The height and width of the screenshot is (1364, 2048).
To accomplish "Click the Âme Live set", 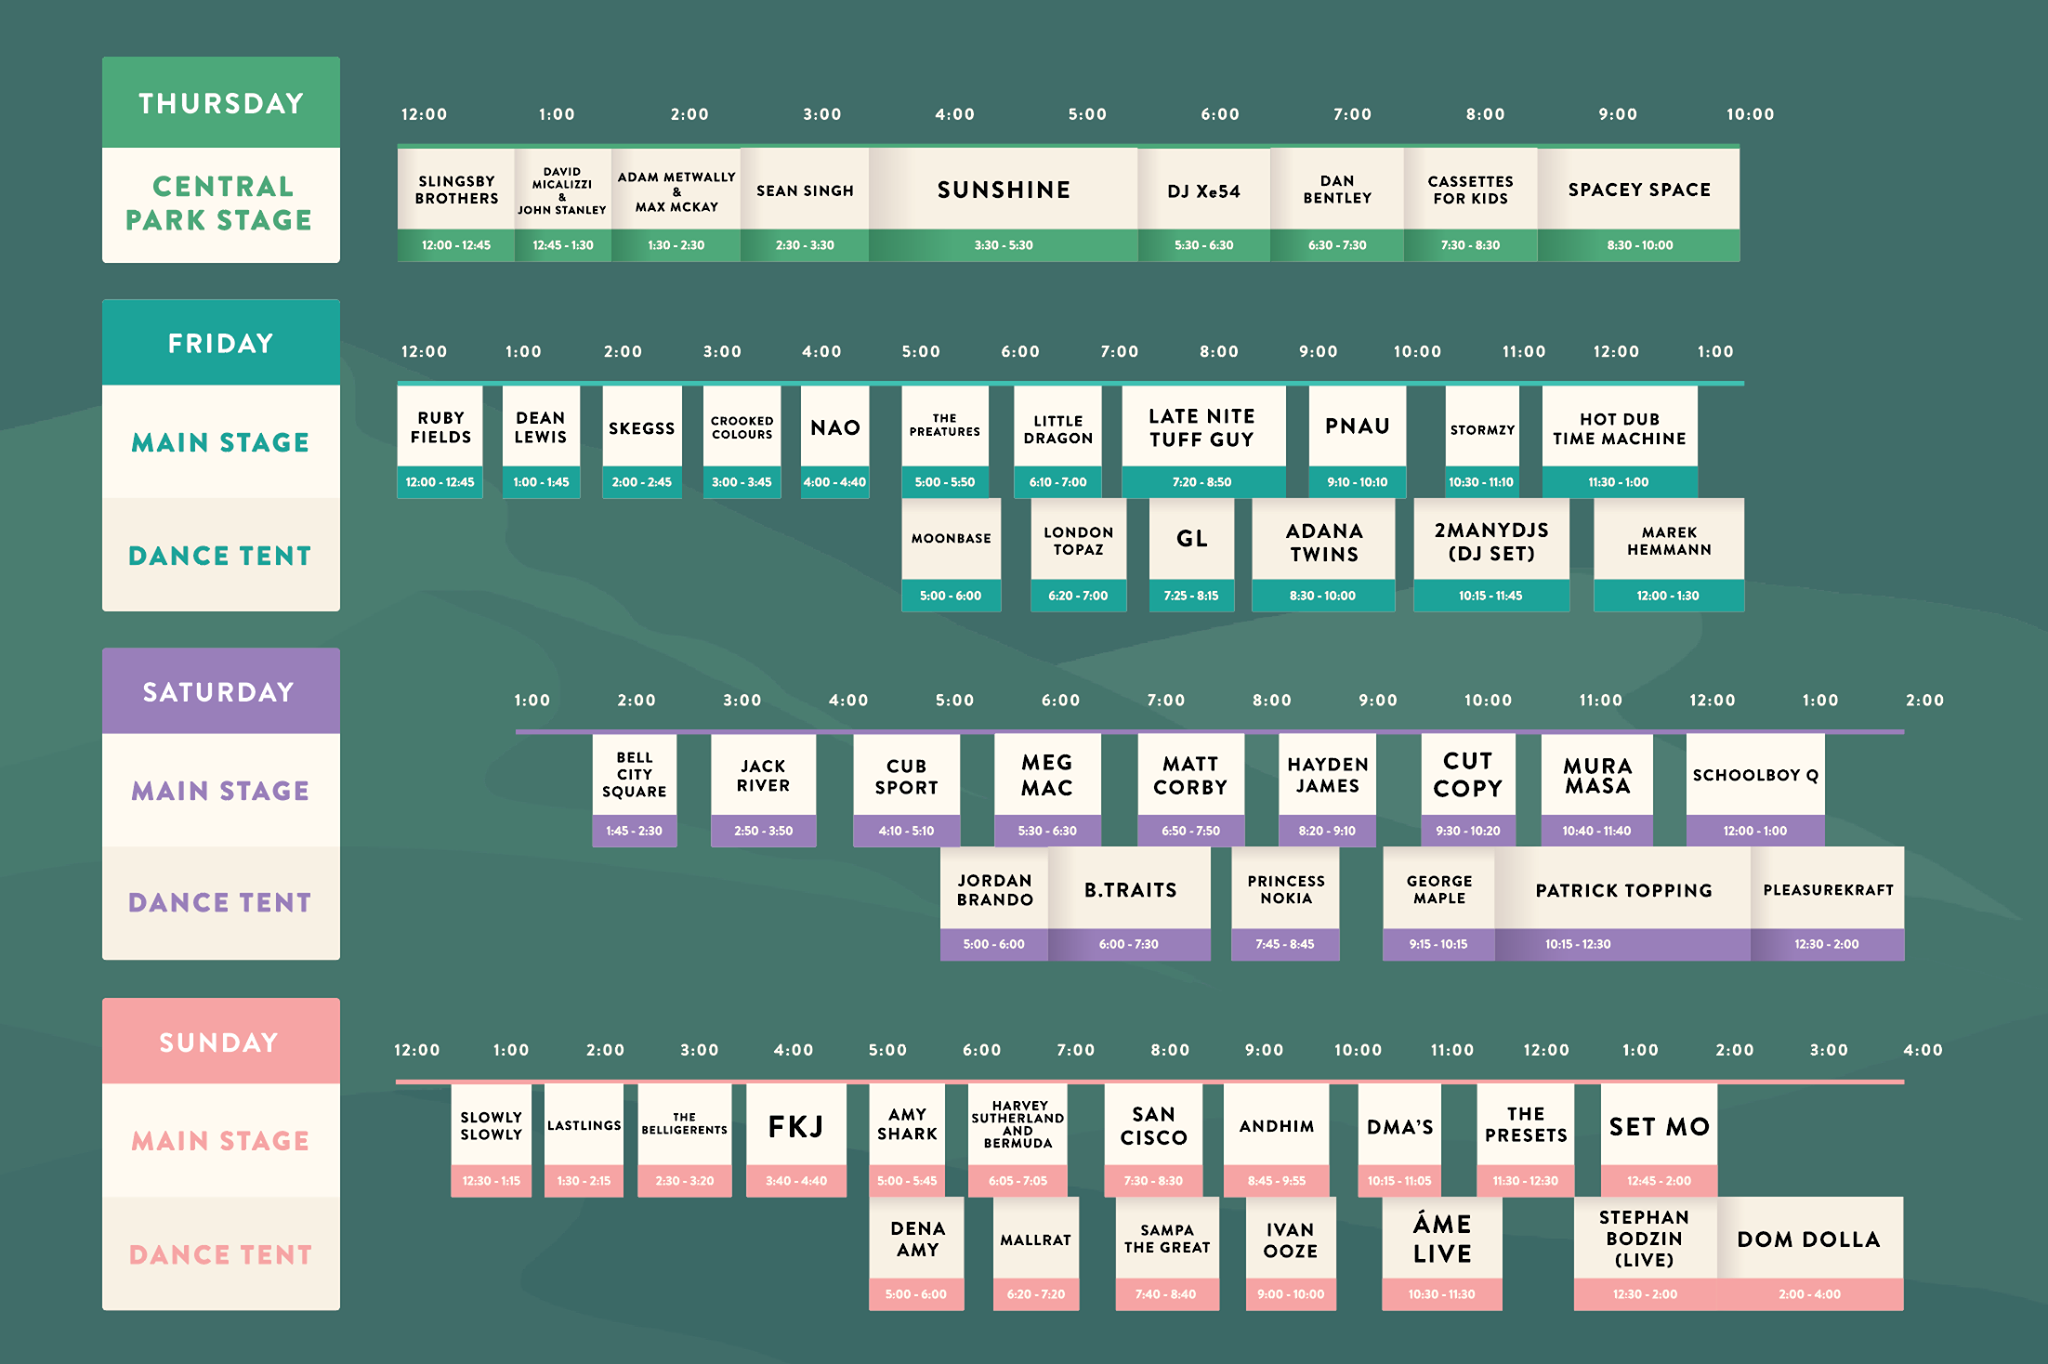I will click(x=1442, y=1254).
